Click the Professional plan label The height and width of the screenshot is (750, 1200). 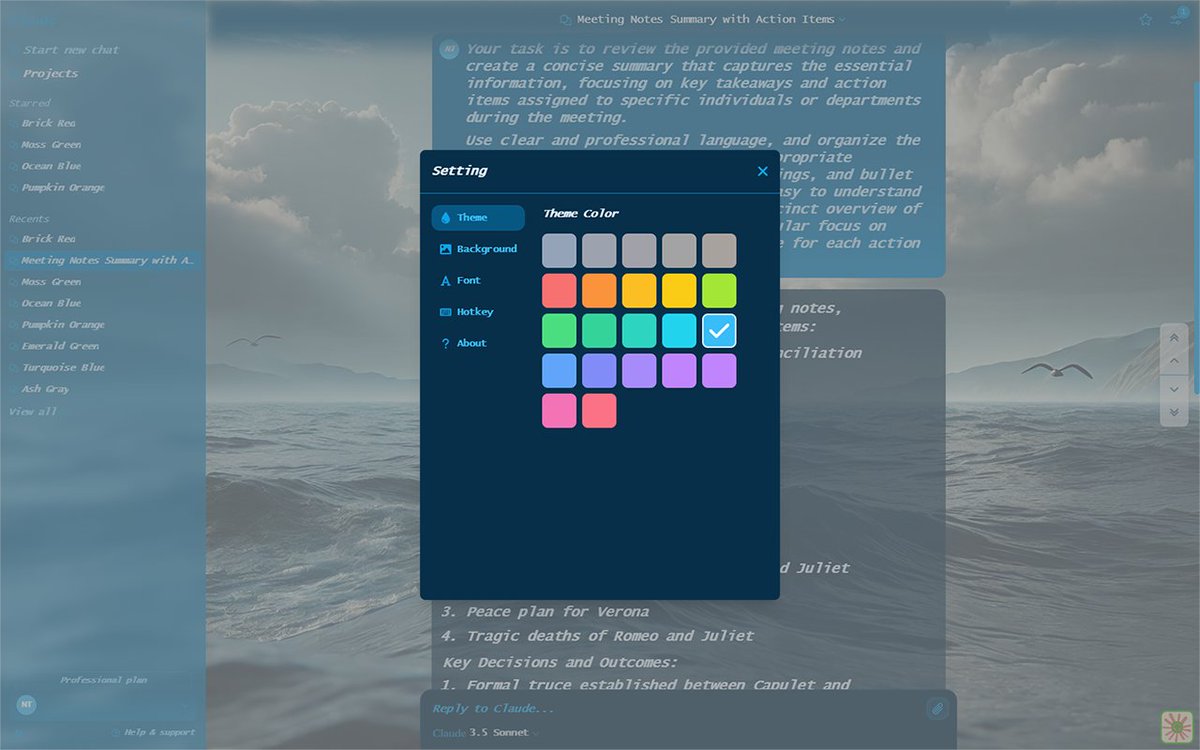(103, 680)
